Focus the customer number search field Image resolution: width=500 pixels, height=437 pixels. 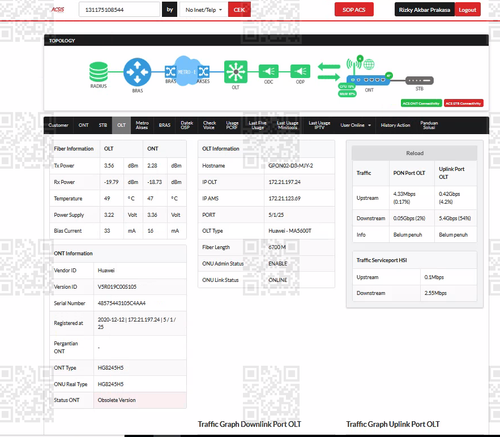pos(119,10)
